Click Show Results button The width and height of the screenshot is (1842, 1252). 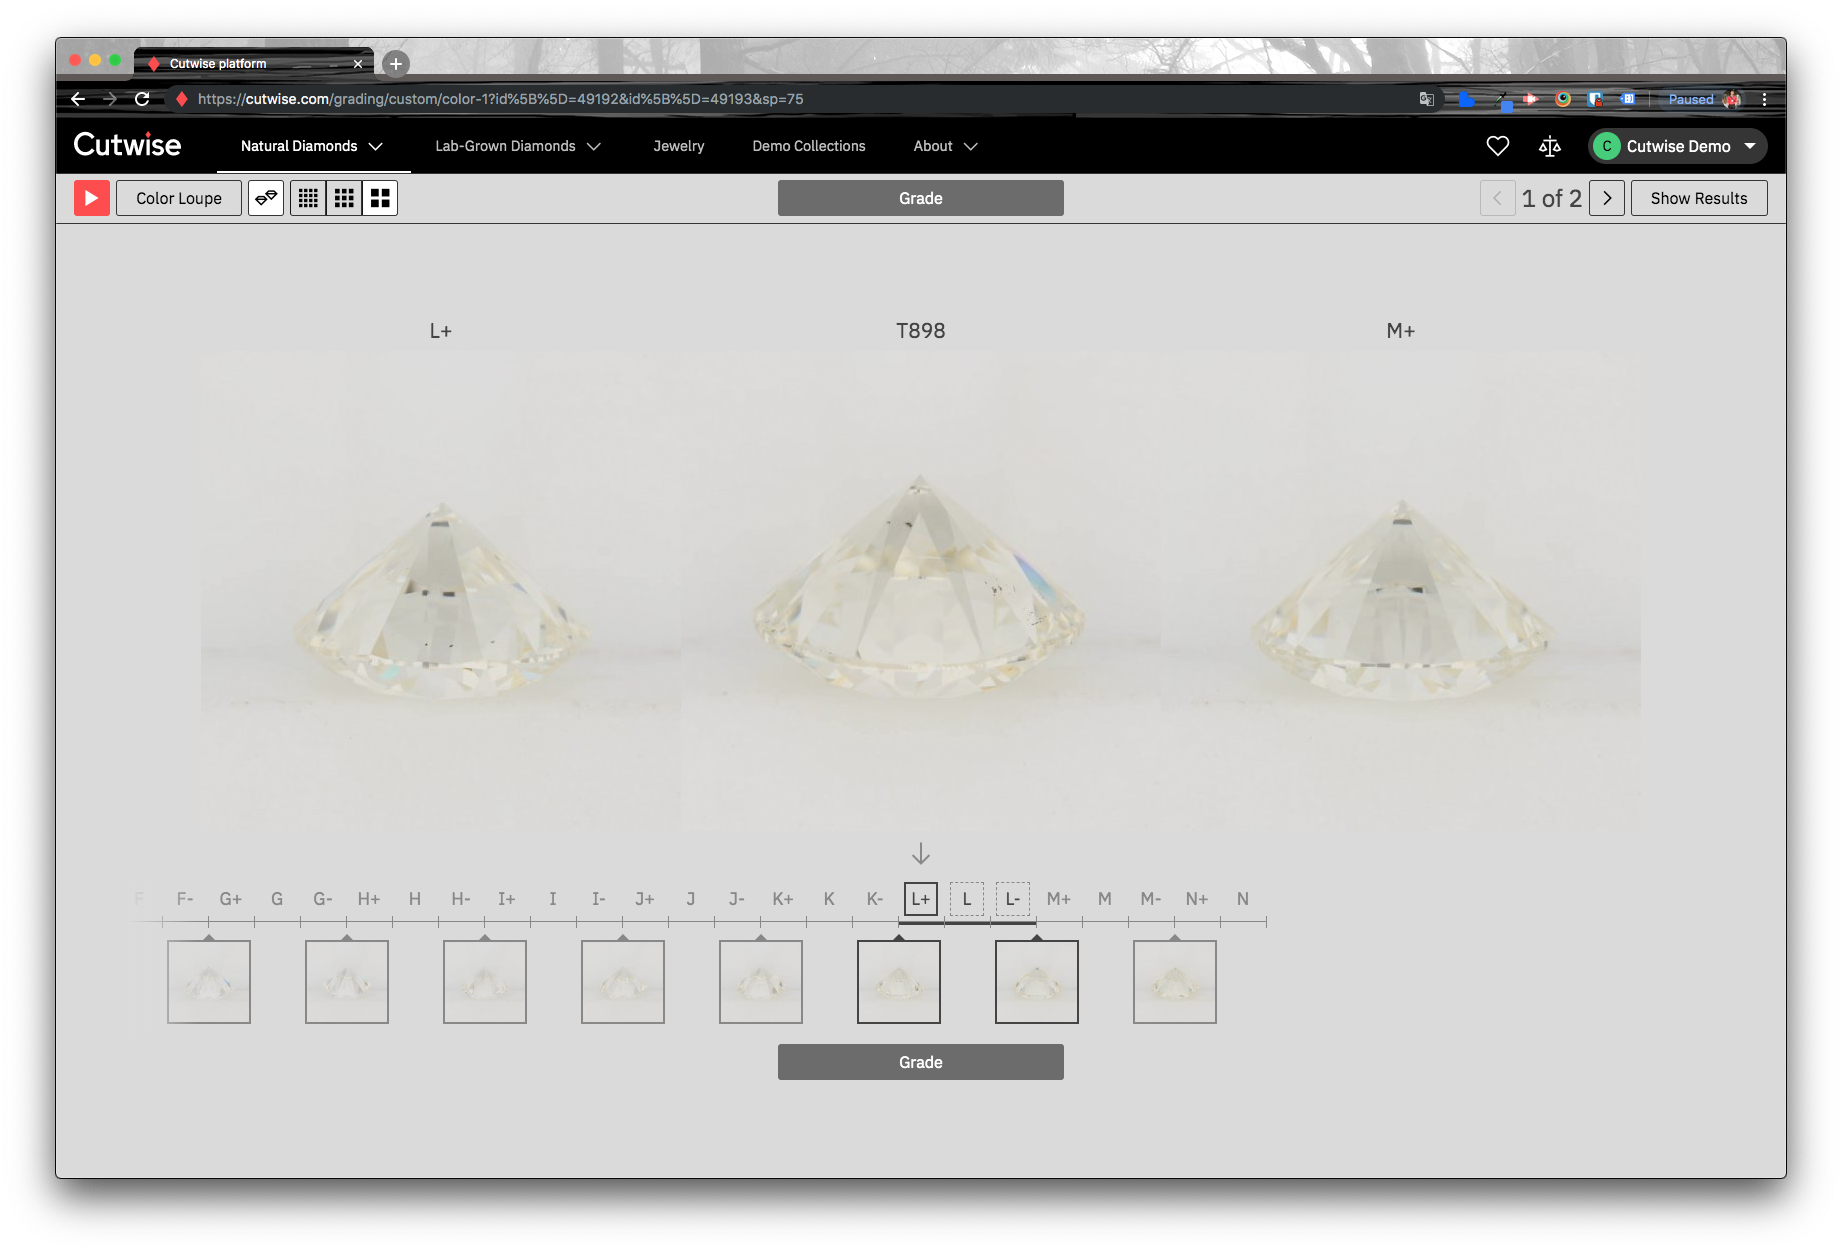(x=1699, y=198)
